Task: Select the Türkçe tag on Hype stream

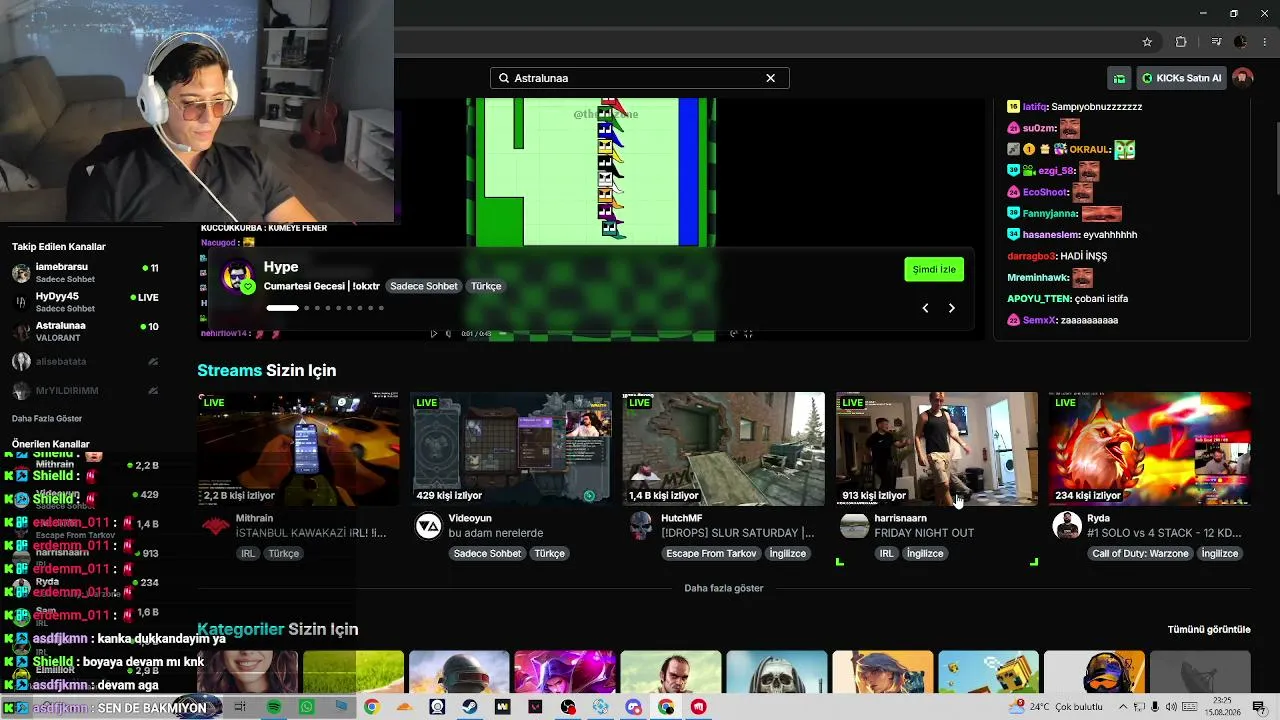Action: [486, 286]
